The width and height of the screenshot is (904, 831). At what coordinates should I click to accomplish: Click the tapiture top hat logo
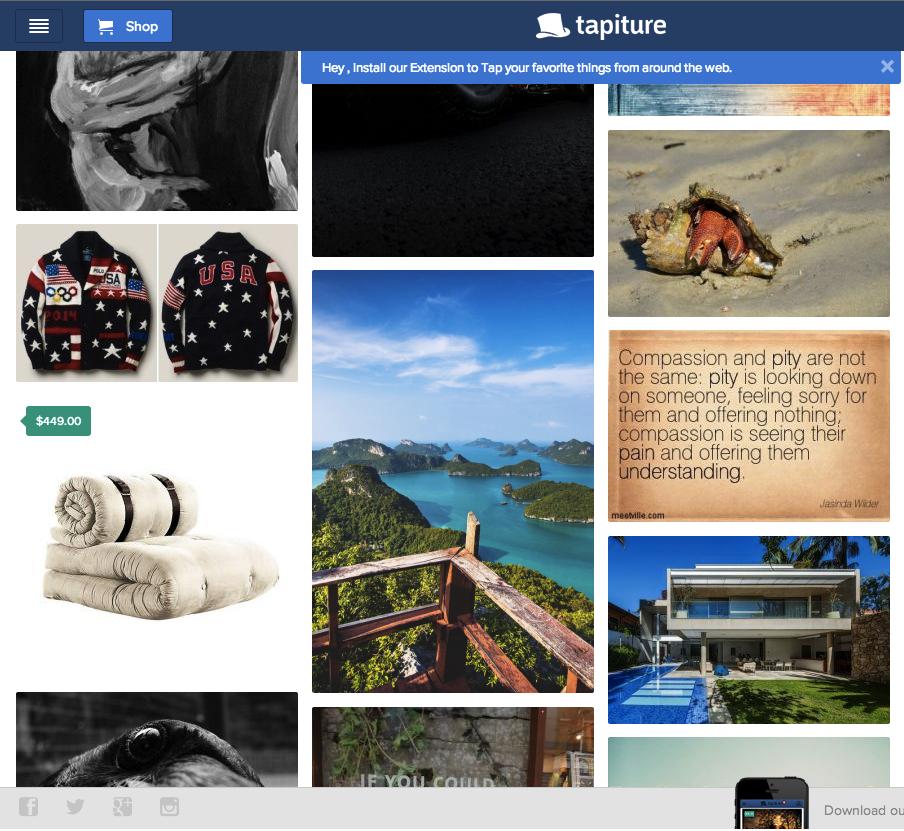[x=601, y=26]
